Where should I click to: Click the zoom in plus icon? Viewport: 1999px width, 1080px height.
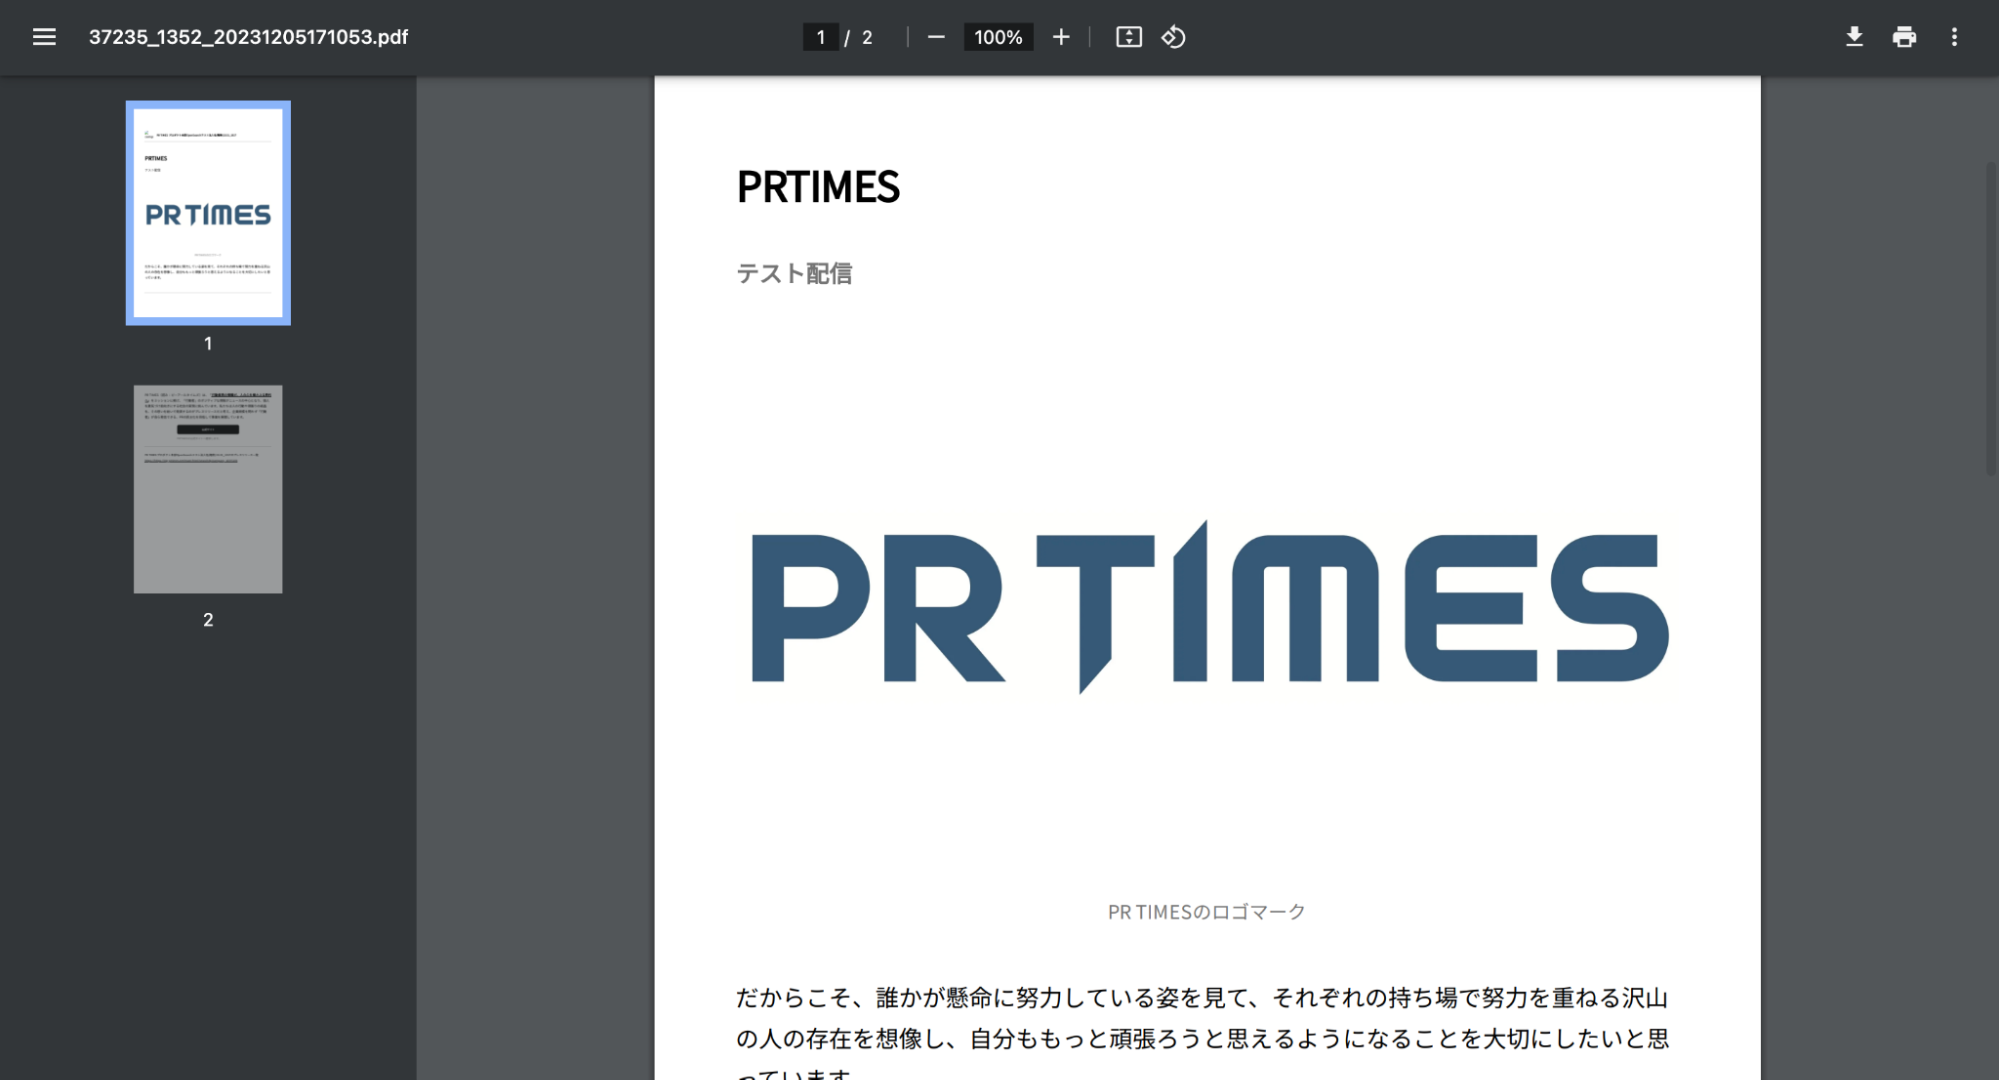pyautogui.click(x=1061, y=37)
